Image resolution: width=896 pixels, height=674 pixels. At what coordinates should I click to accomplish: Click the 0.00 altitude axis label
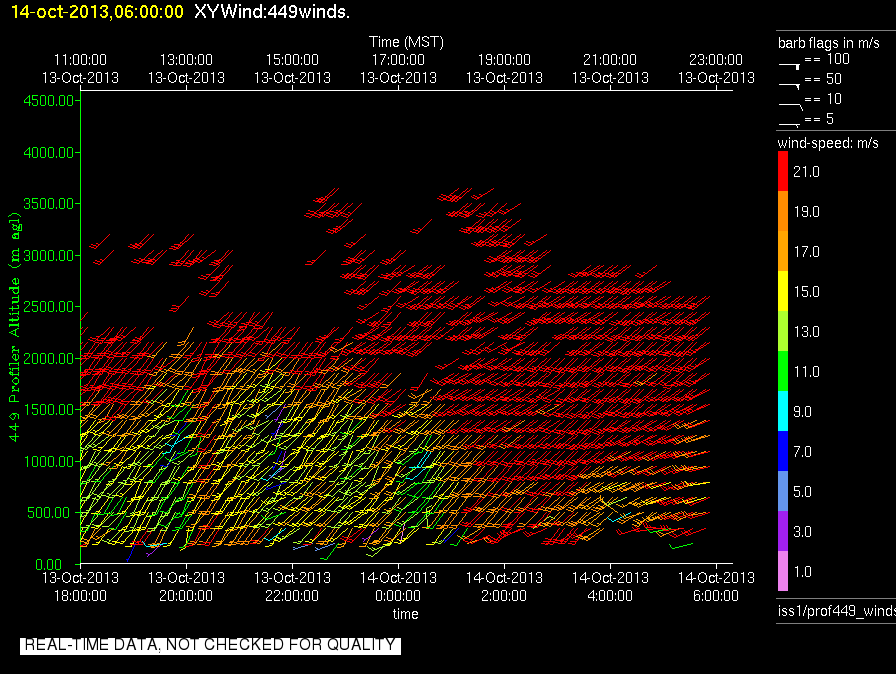pos(49,564)
